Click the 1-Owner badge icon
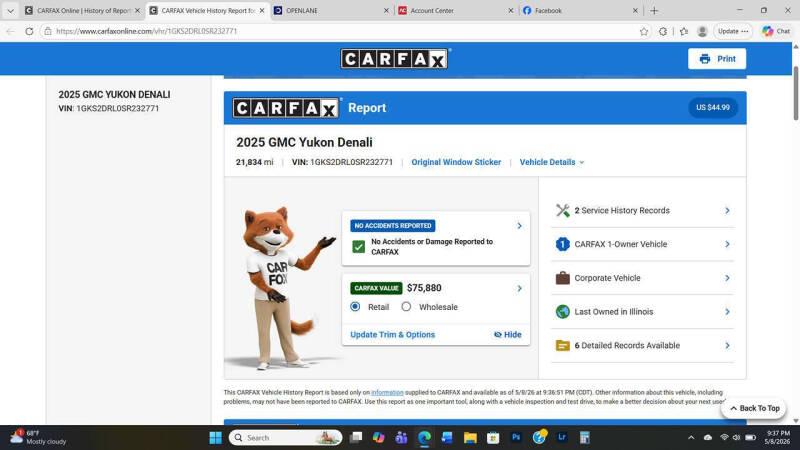The height and width of the screenshot is (450, 800). coord(562,244)
